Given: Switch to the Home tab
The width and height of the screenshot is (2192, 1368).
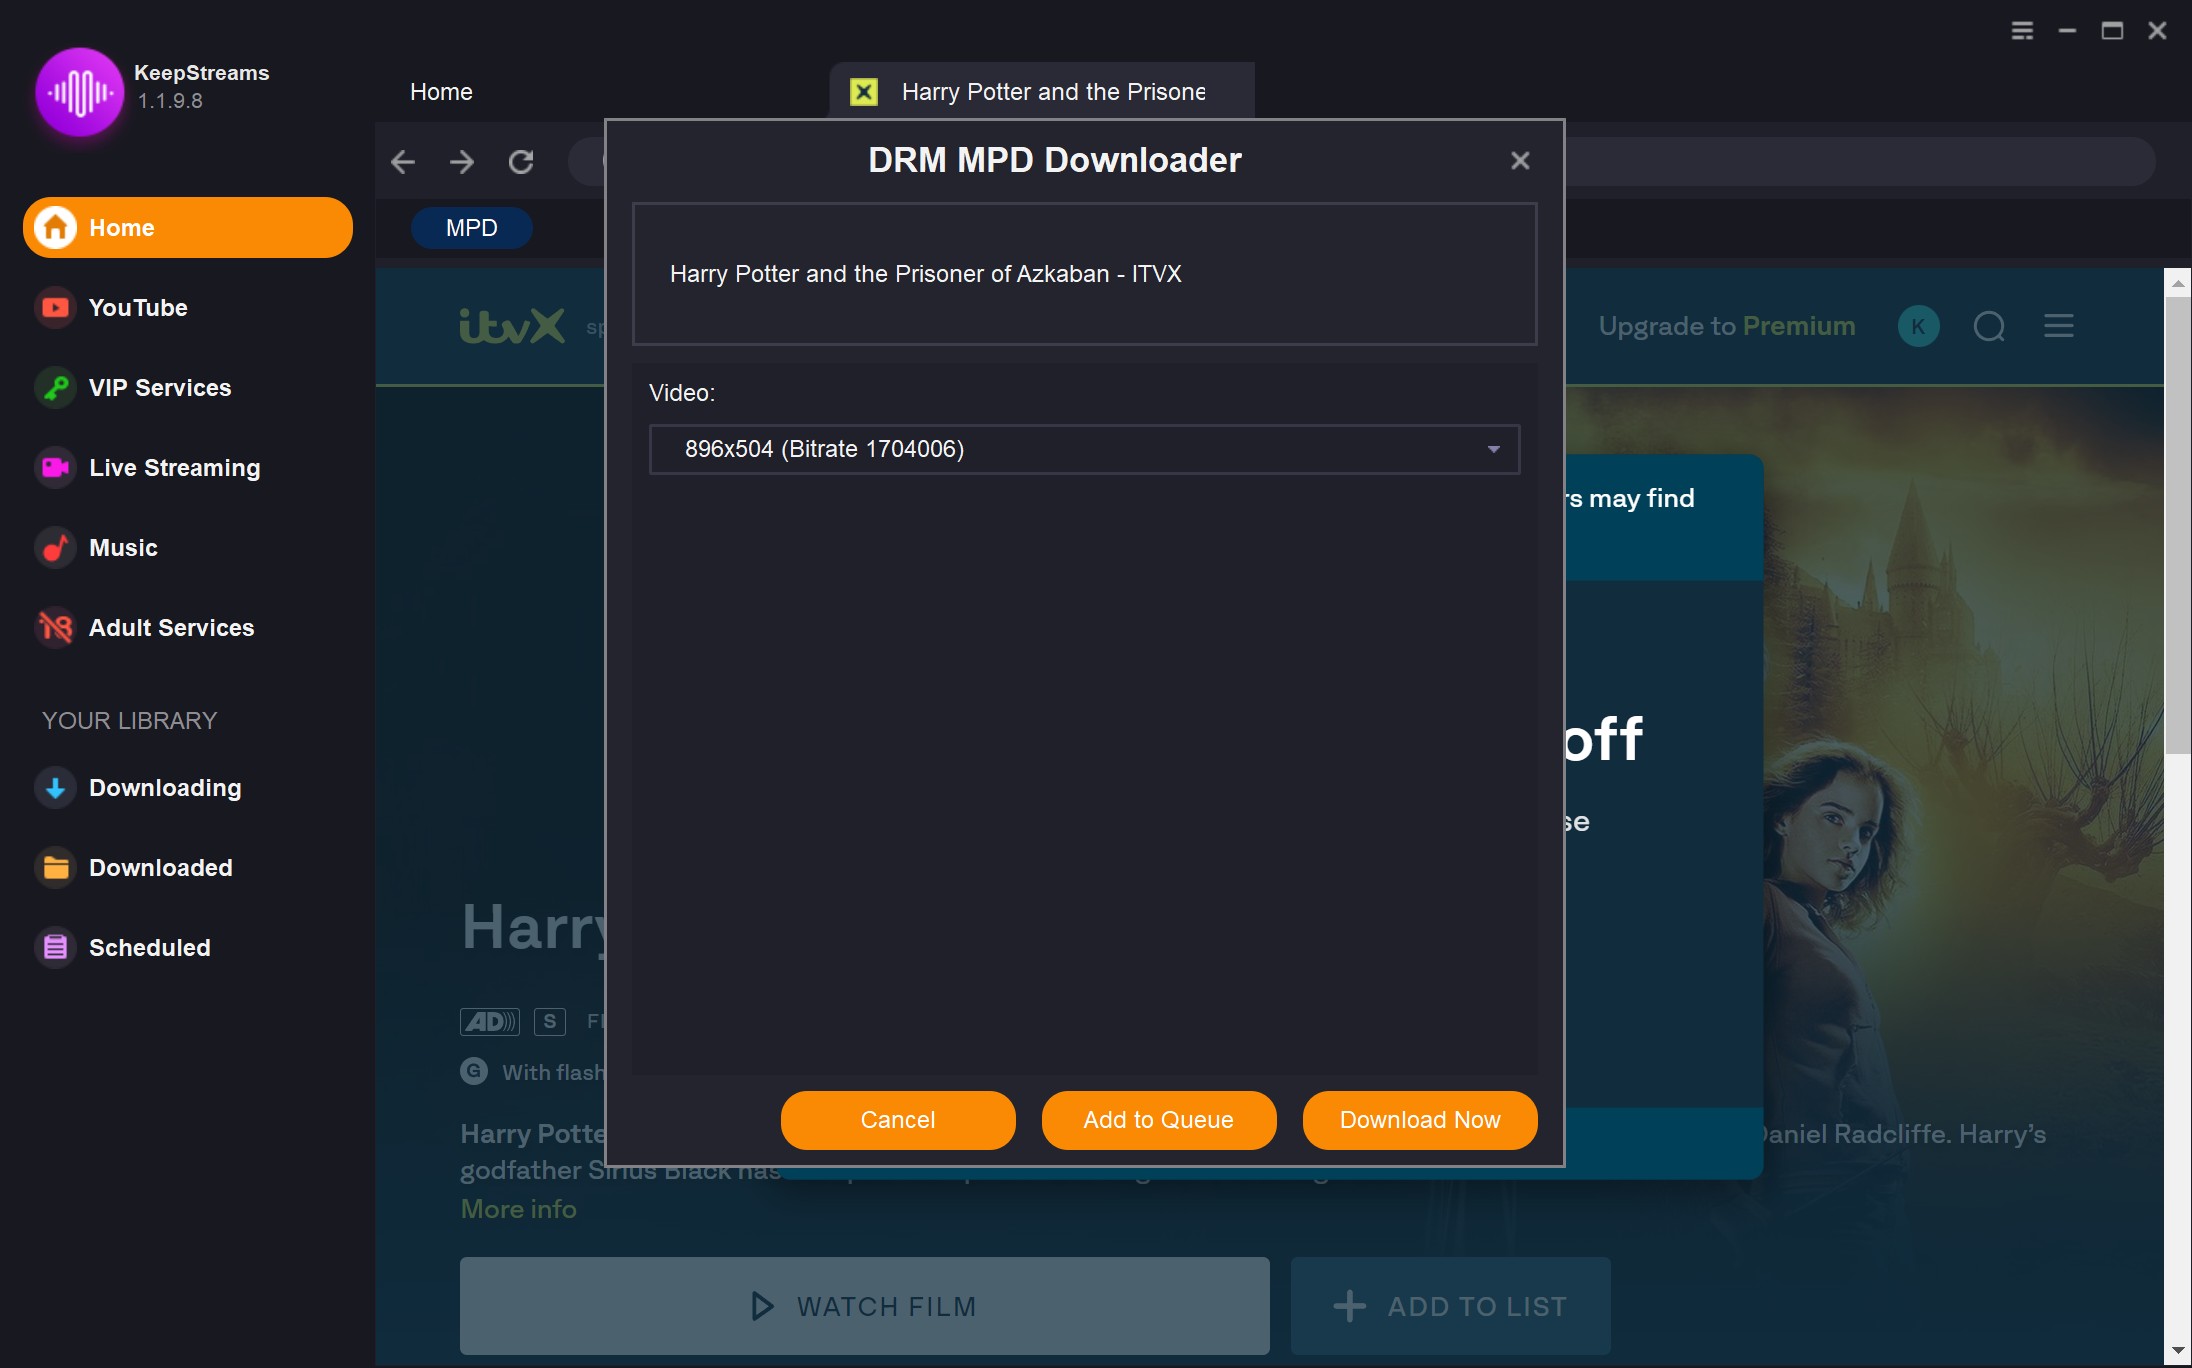Looking at the screenshot, I should point(441,92).
